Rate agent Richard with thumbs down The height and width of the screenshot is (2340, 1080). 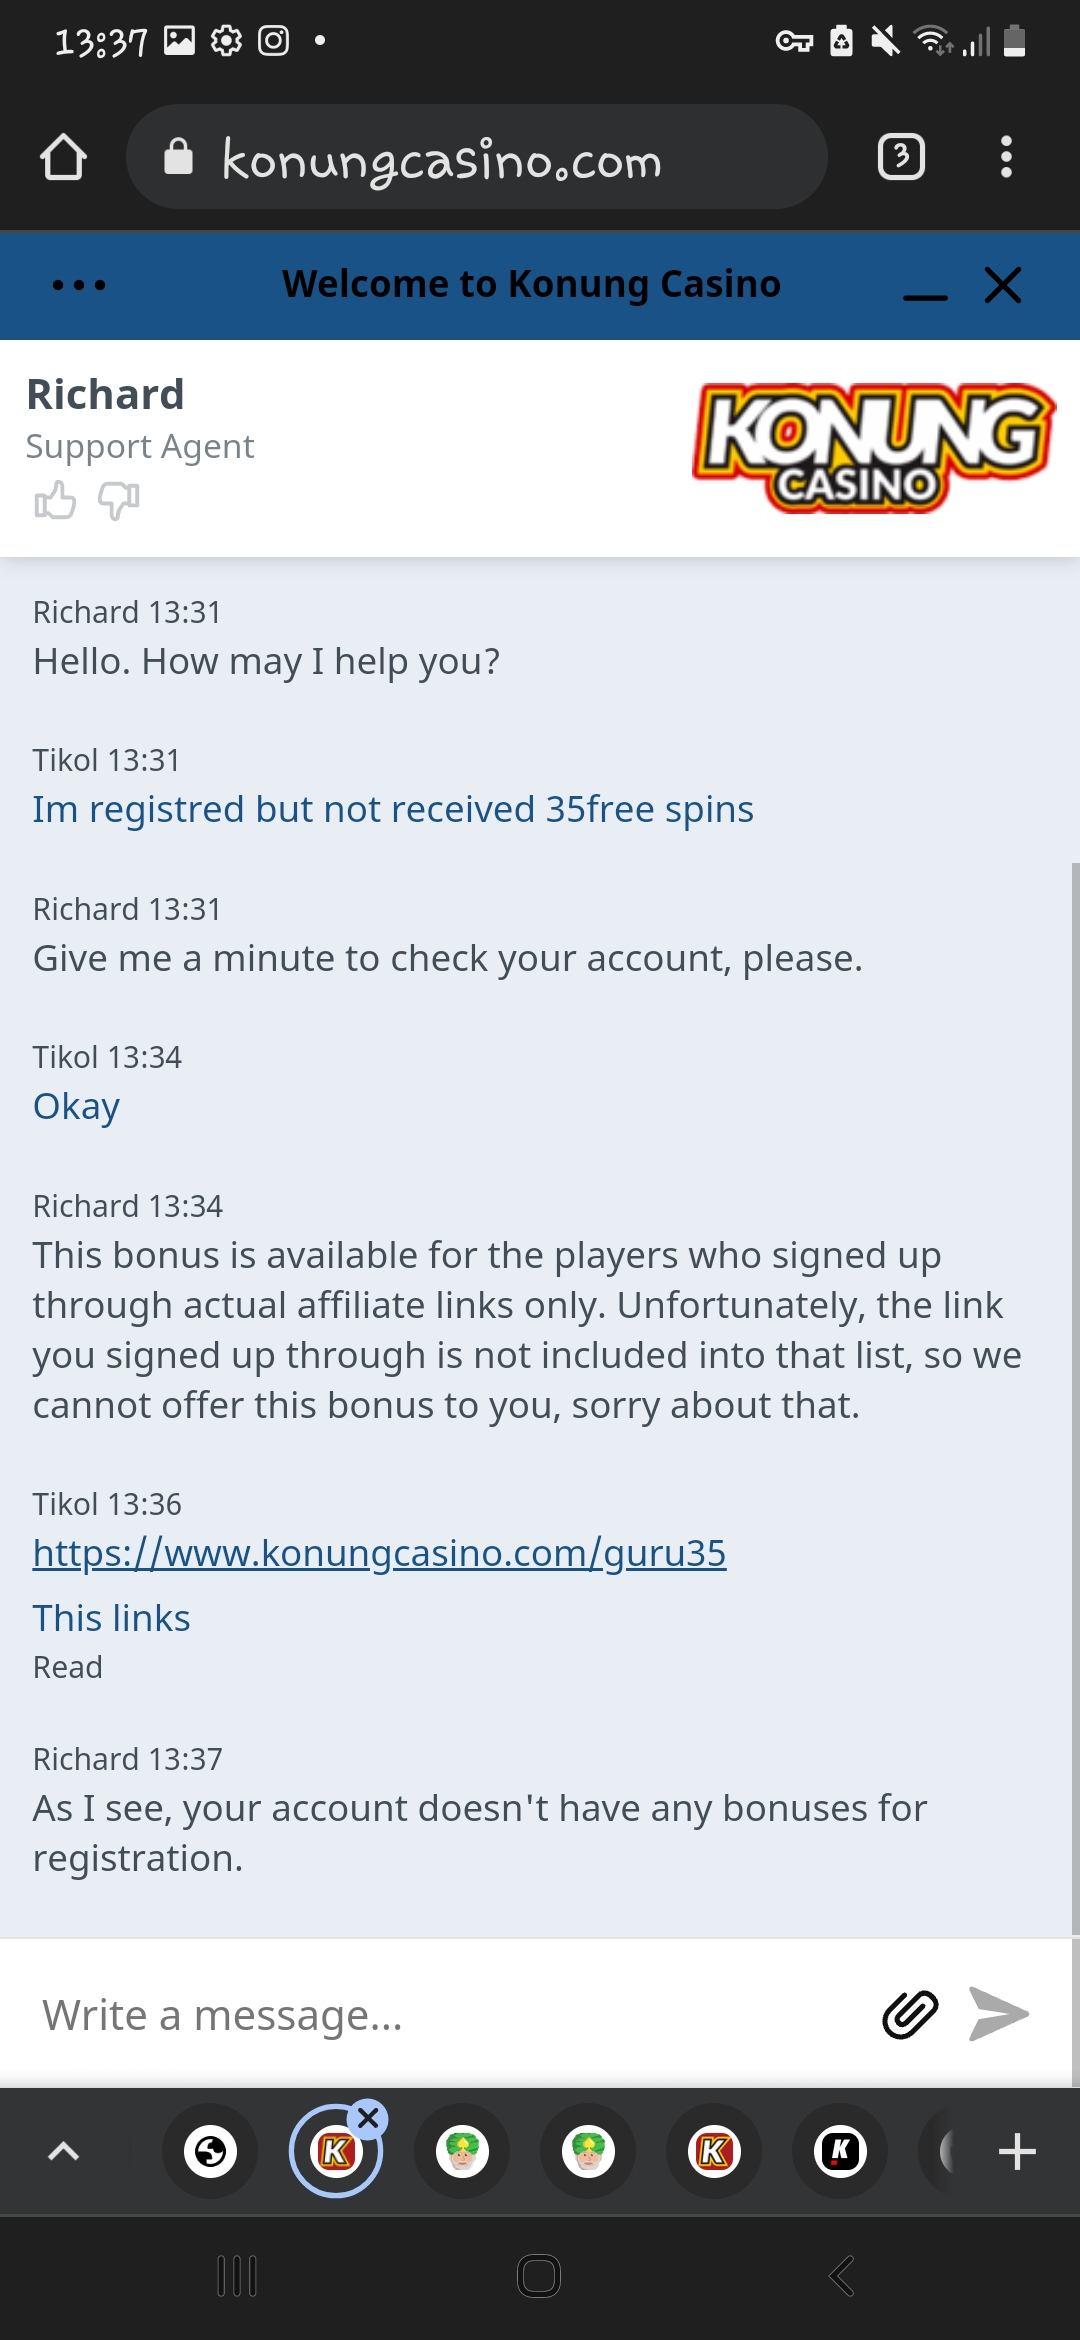[x=118, y=500]
